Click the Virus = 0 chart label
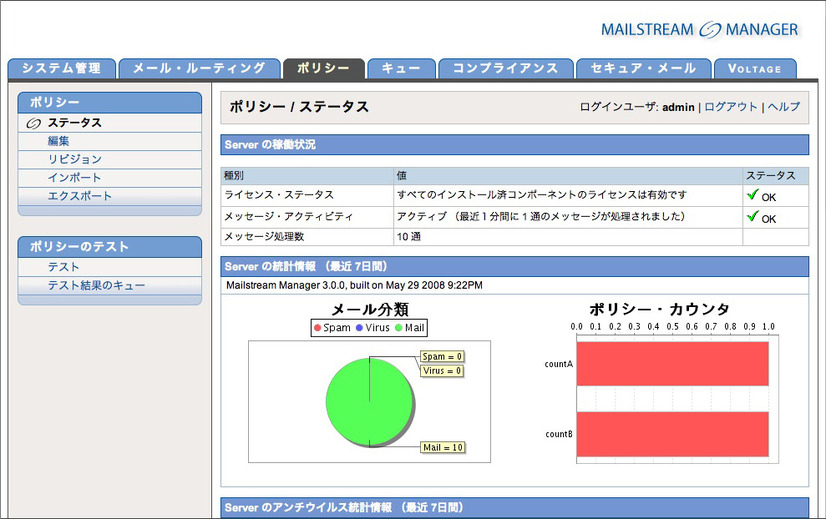The image size is (826, 519). point(442,371)
